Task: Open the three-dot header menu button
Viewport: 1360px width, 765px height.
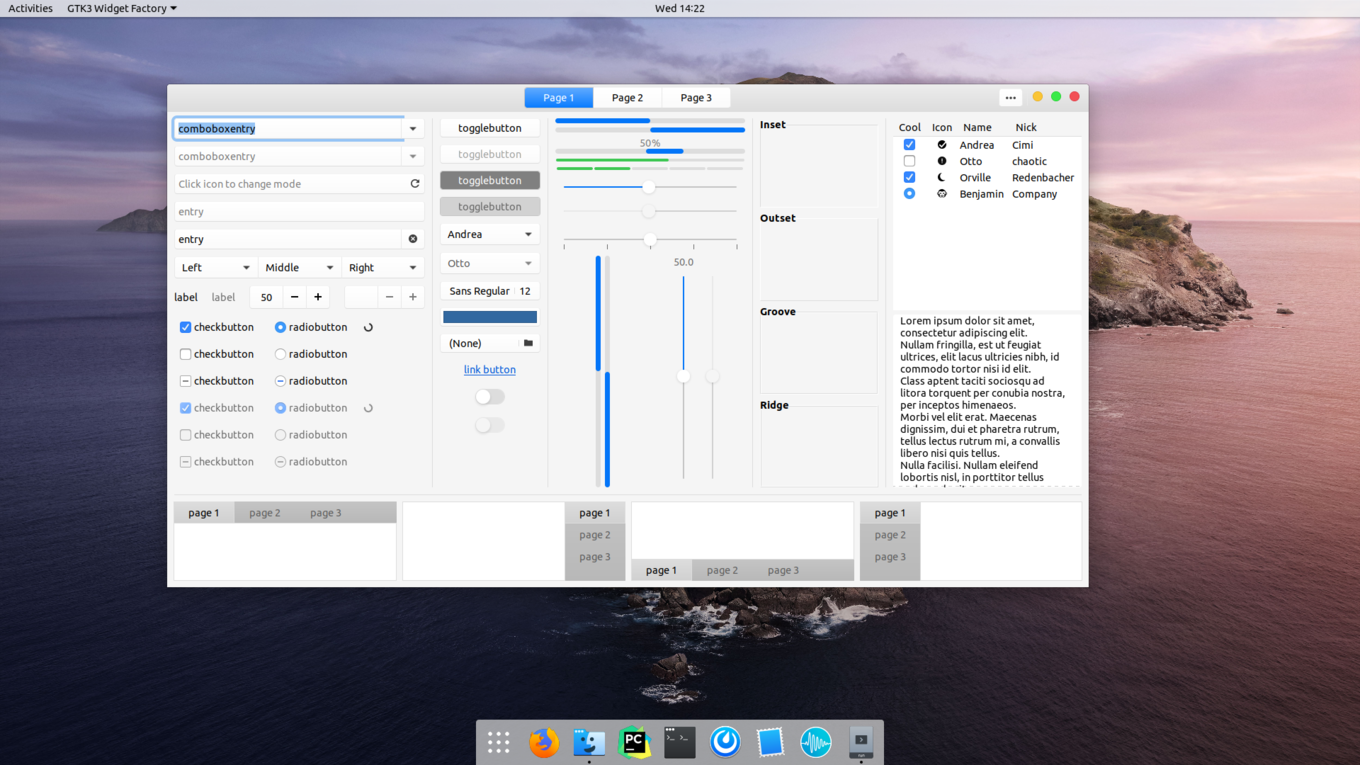Action: (1011, 98)
